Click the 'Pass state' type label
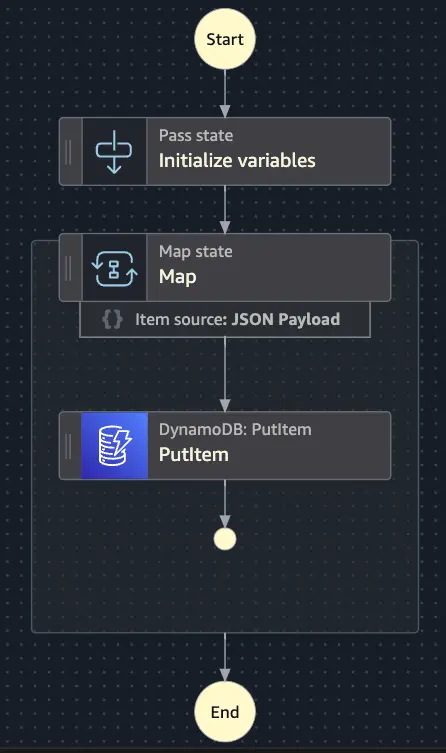This screenshot has width=446, height=753. coord(196,135)
